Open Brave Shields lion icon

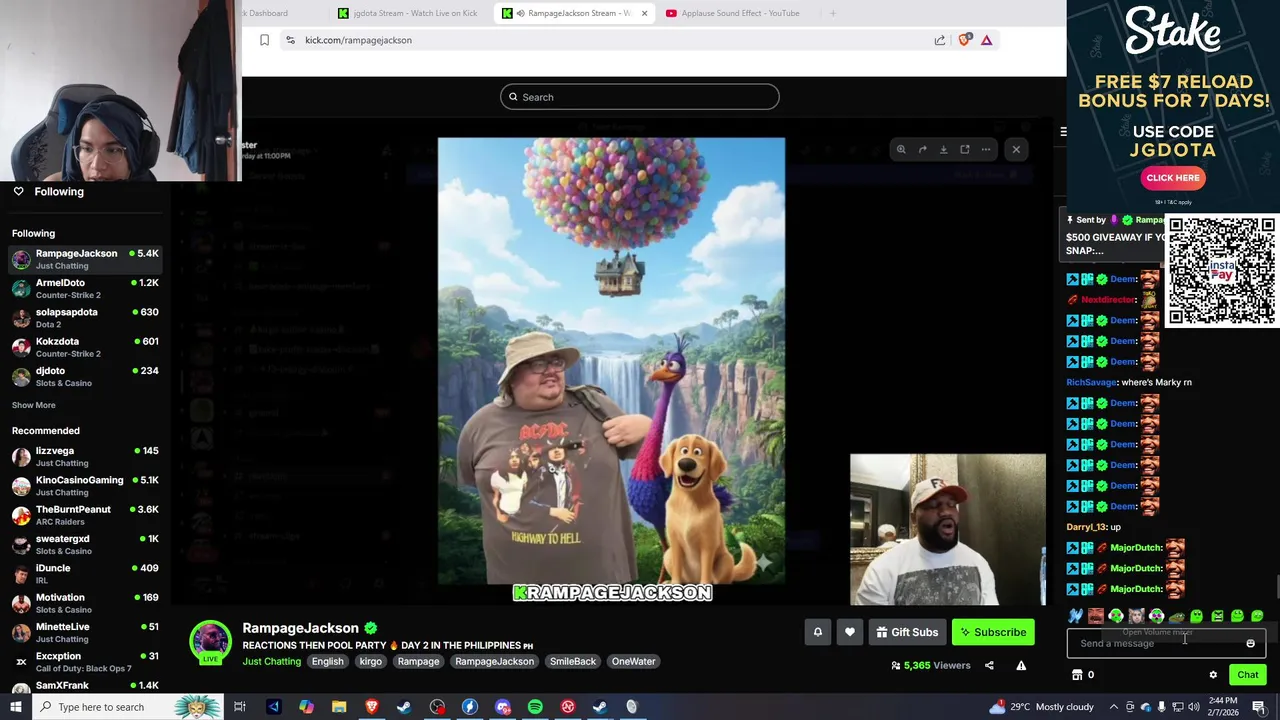[x=964, y=40]
